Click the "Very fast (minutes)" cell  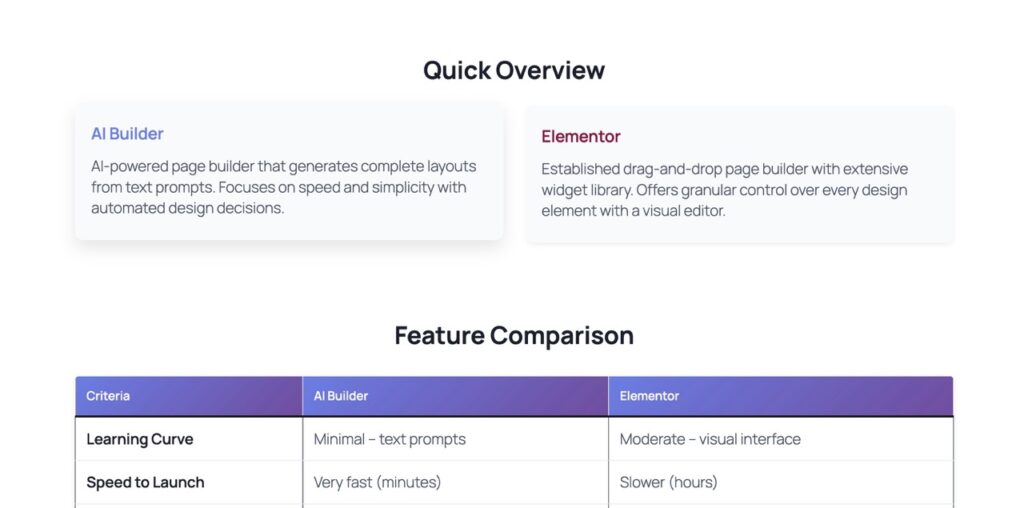[377, 482]
